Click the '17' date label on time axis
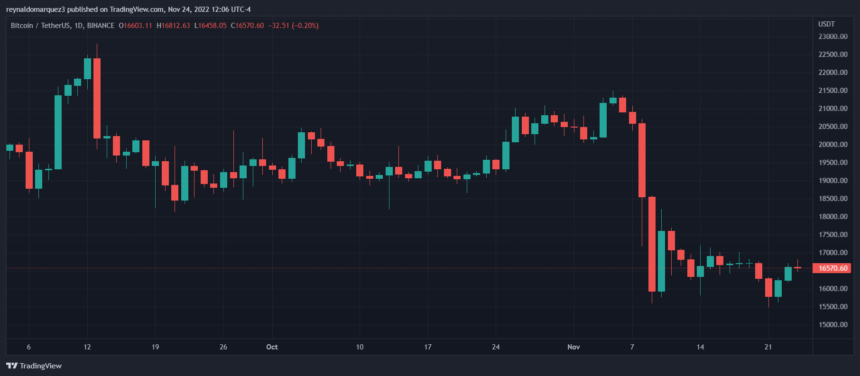 coord(428,347)
